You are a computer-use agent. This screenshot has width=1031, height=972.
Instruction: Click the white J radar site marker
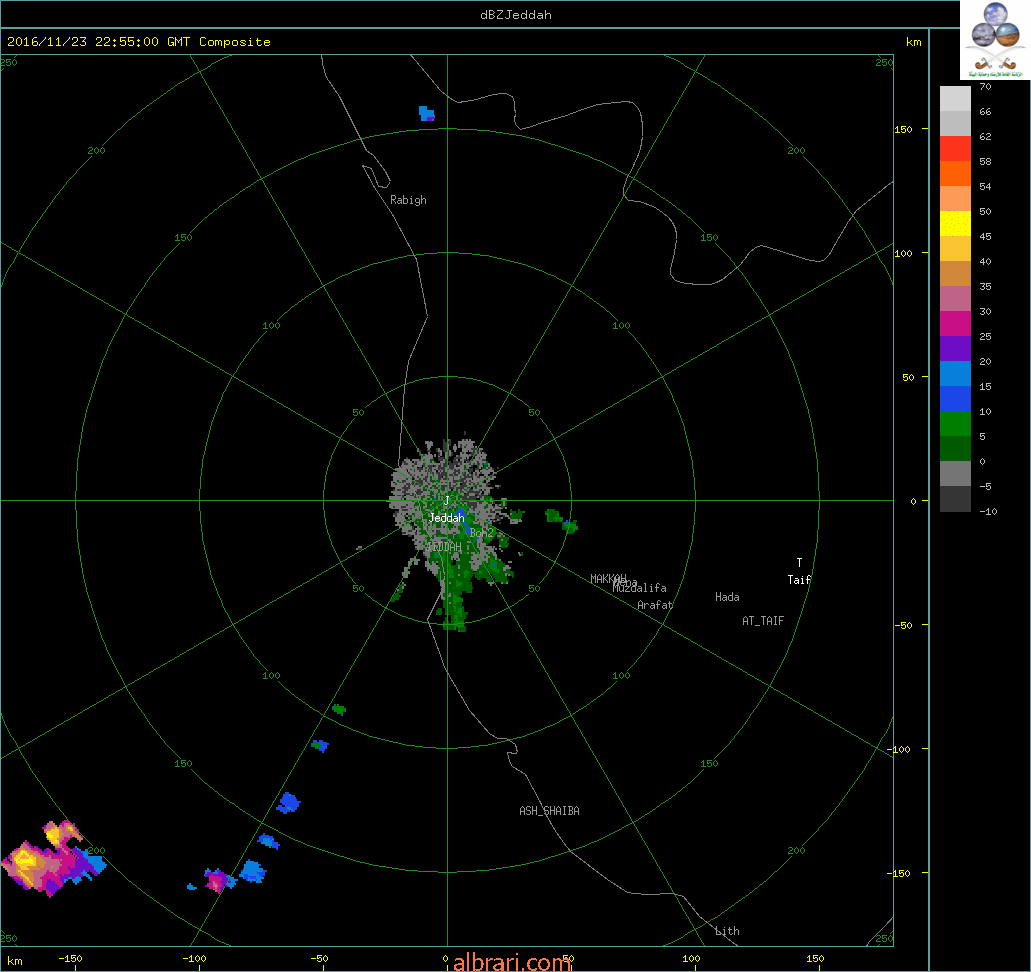click(446, 501)
